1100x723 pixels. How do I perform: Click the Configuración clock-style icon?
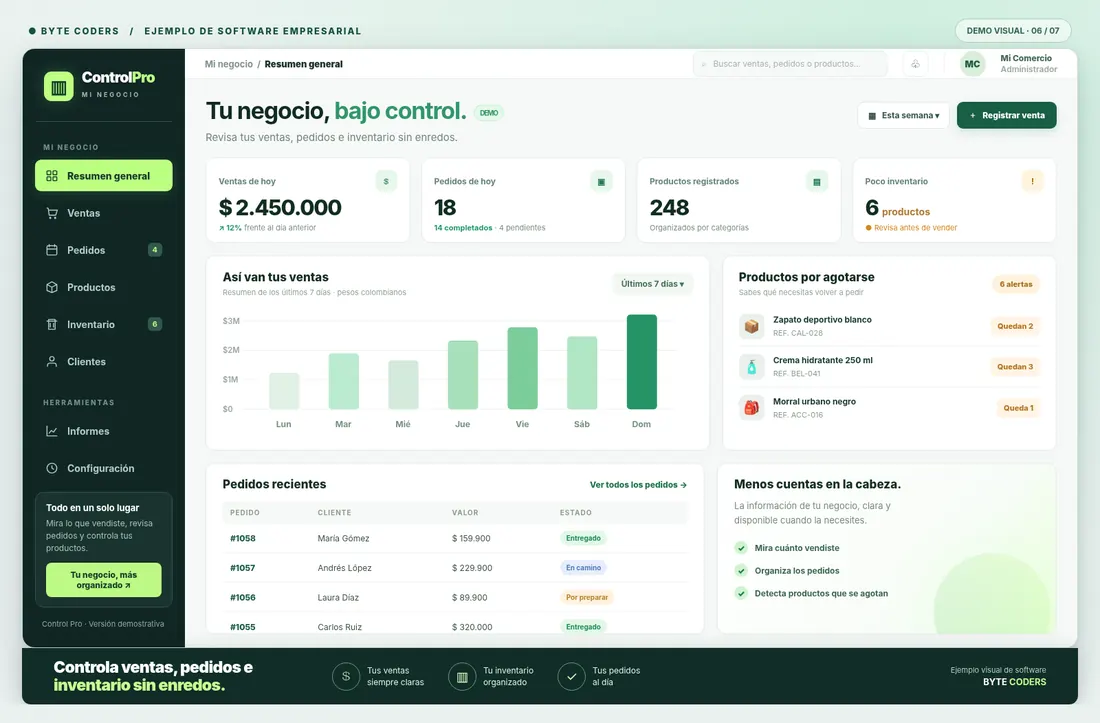point(52,468)
